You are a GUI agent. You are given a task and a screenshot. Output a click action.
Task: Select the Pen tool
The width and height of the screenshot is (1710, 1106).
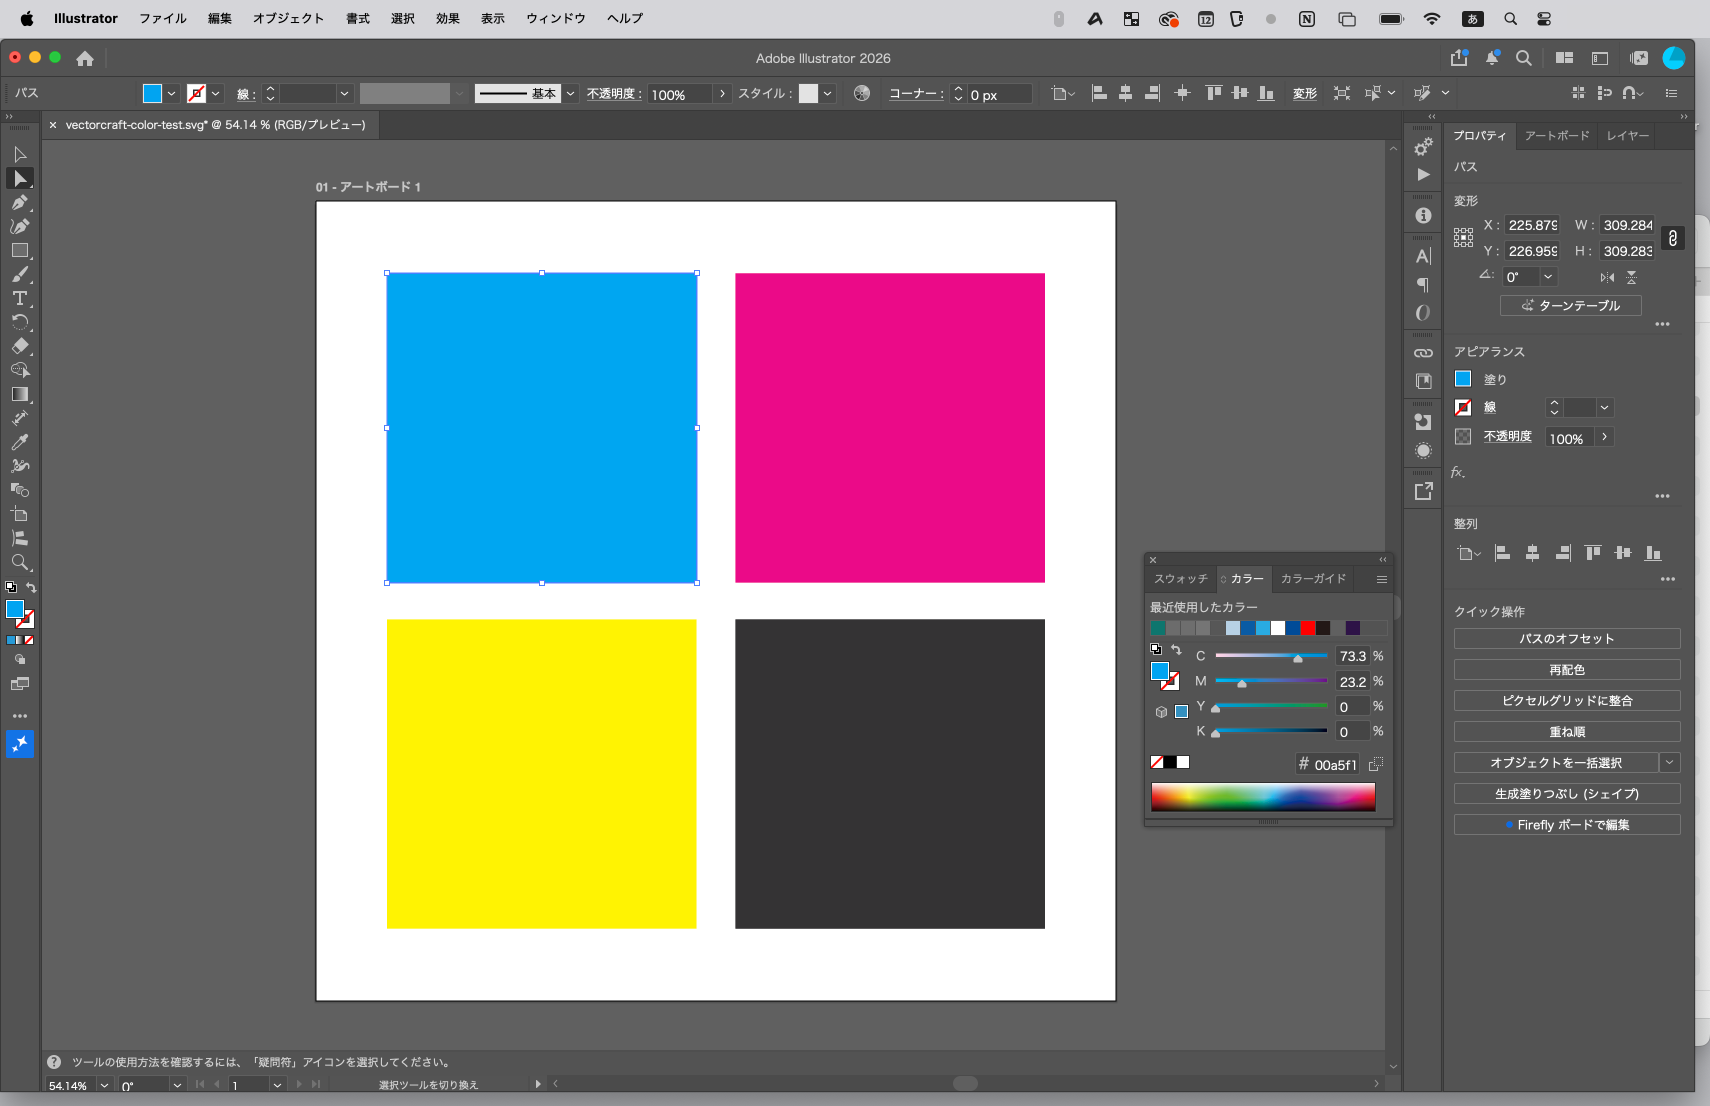click(x=19, y=202)
